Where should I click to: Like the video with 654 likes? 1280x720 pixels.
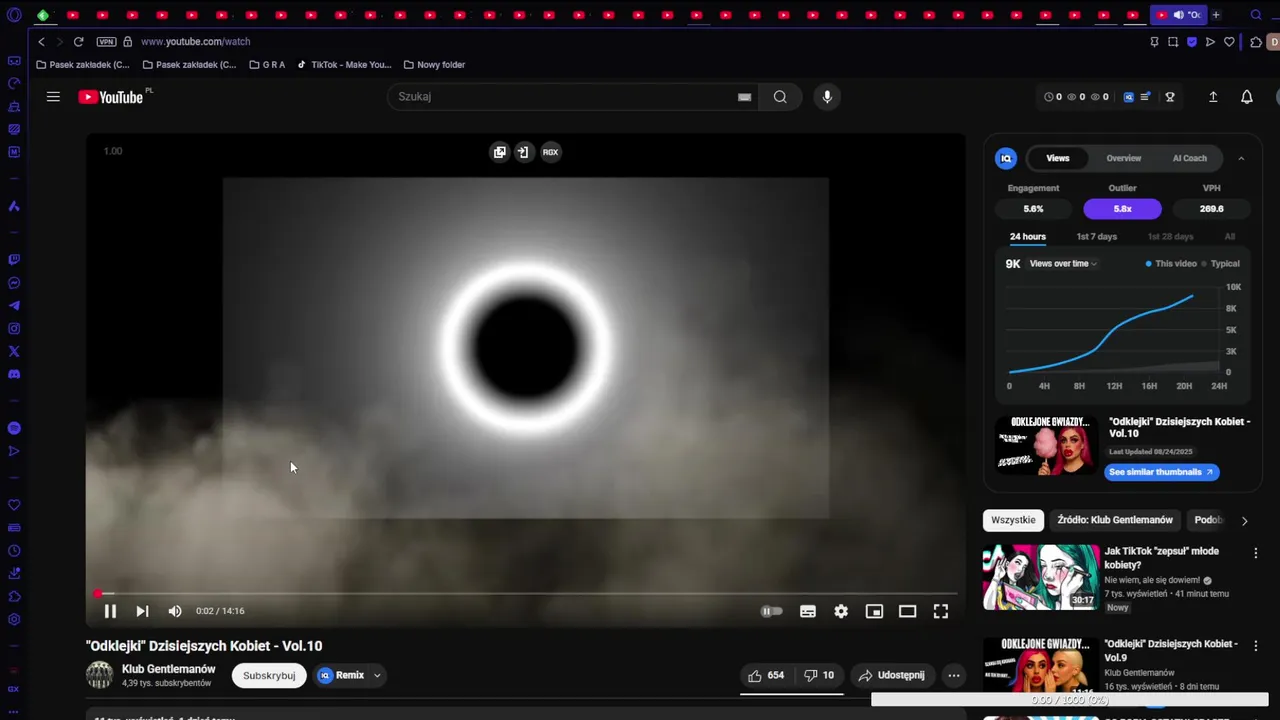click(766, 675)
